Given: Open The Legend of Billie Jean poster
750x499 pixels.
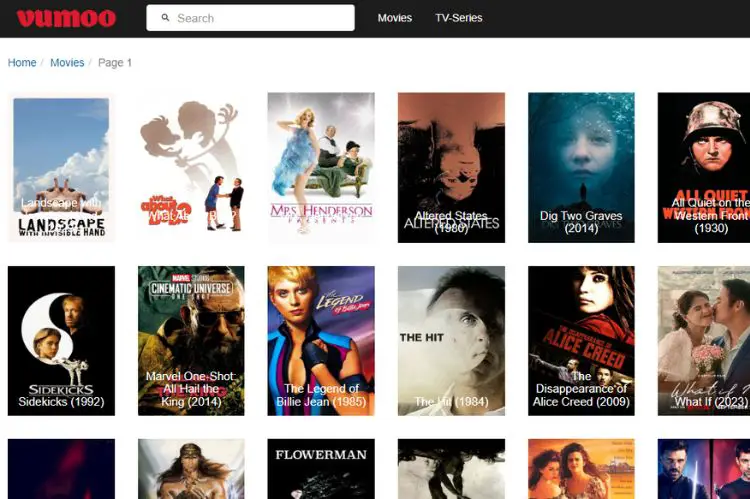Looking at the screenshot, I should (321, 341).
